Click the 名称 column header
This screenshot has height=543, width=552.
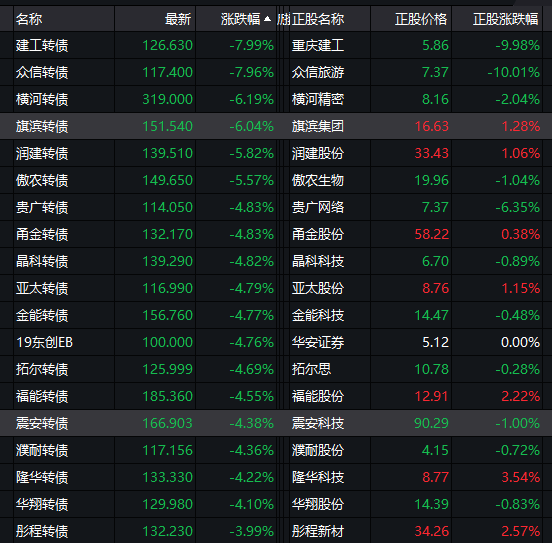pyautogui.click(x=29, y=19)
